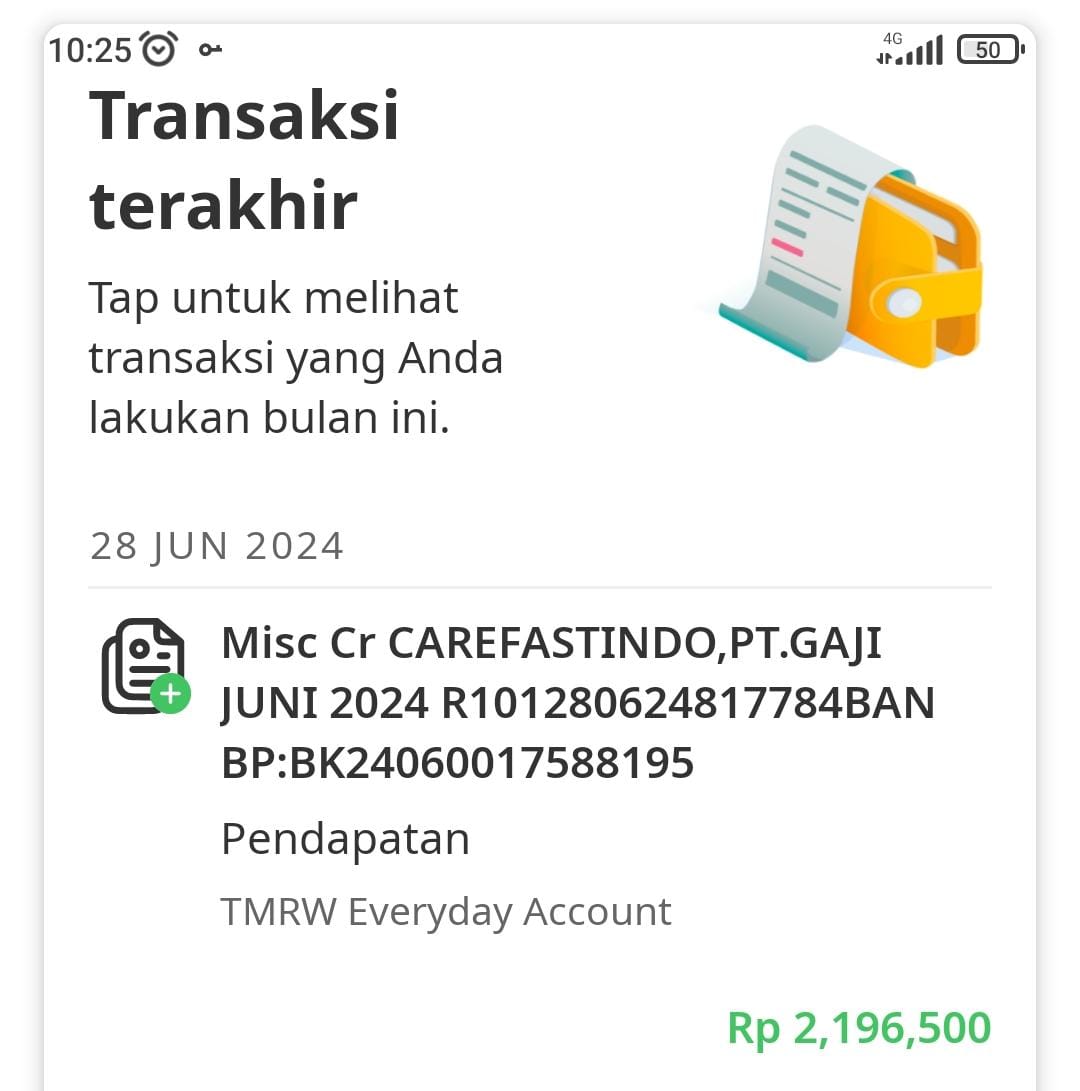1080x1091 pixels.
Task: Tap the 10:25 clock in status bar
Action: pos(90,50)
